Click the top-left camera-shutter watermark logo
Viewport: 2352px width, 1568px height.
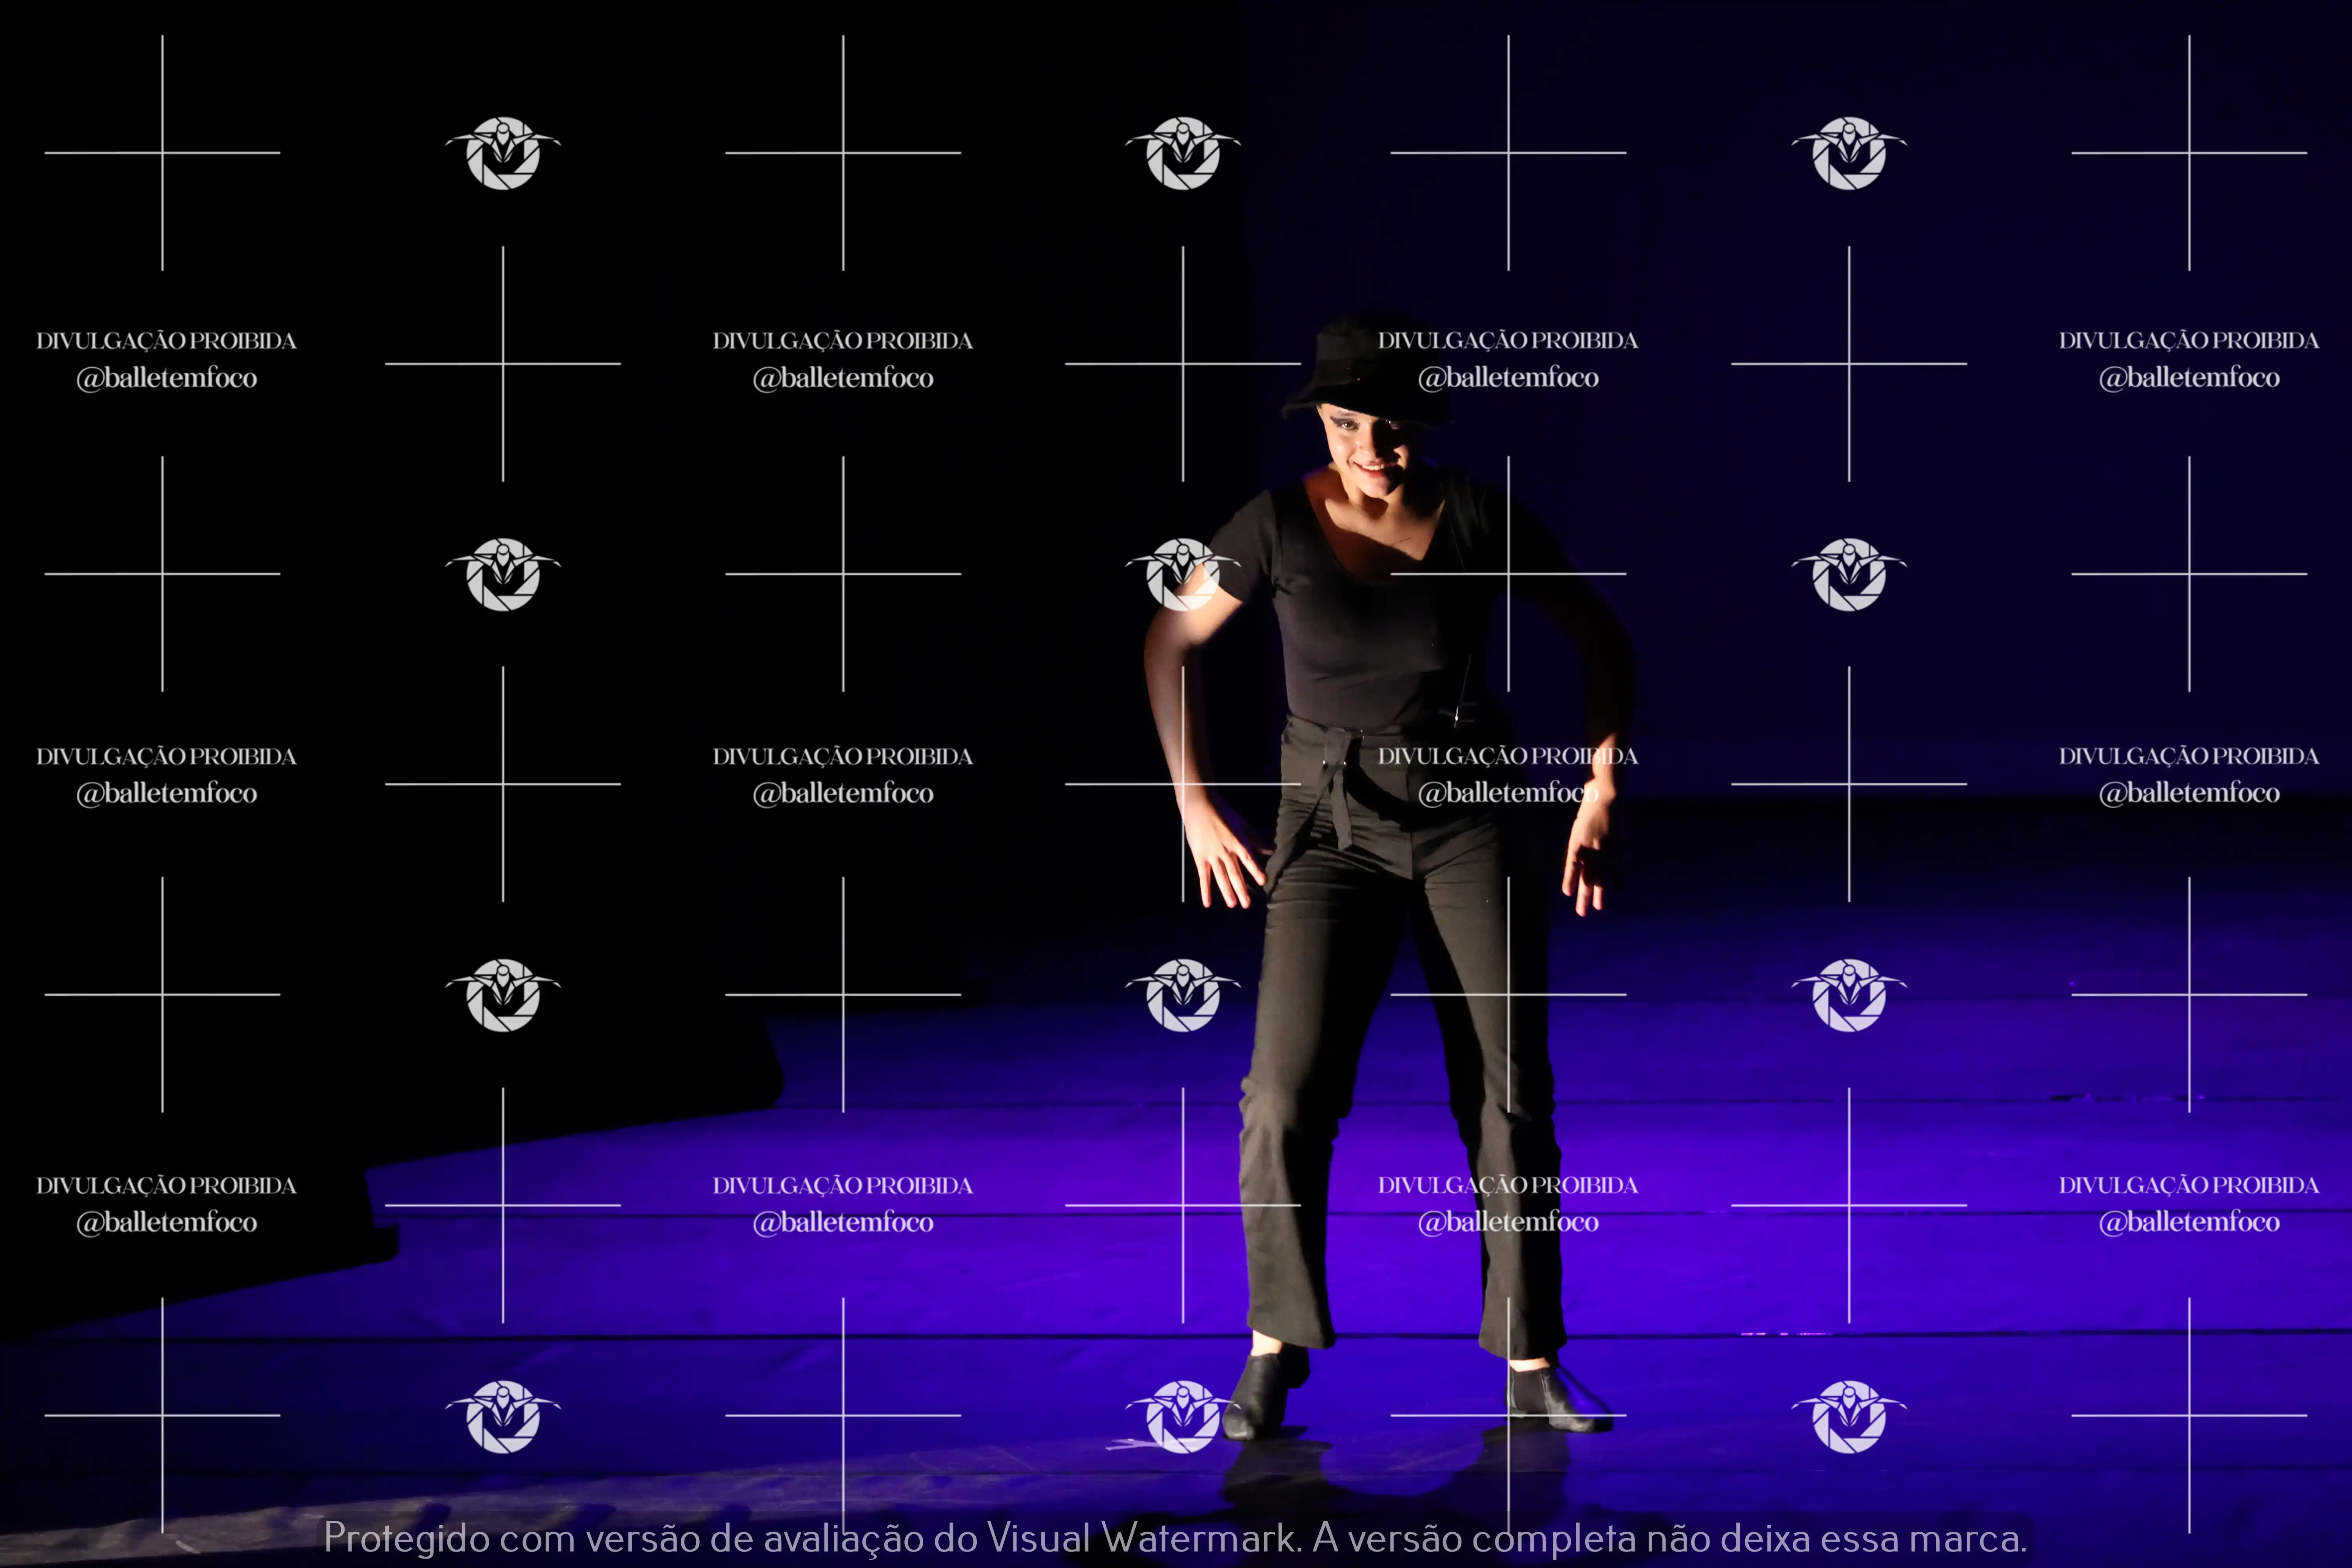503,153
